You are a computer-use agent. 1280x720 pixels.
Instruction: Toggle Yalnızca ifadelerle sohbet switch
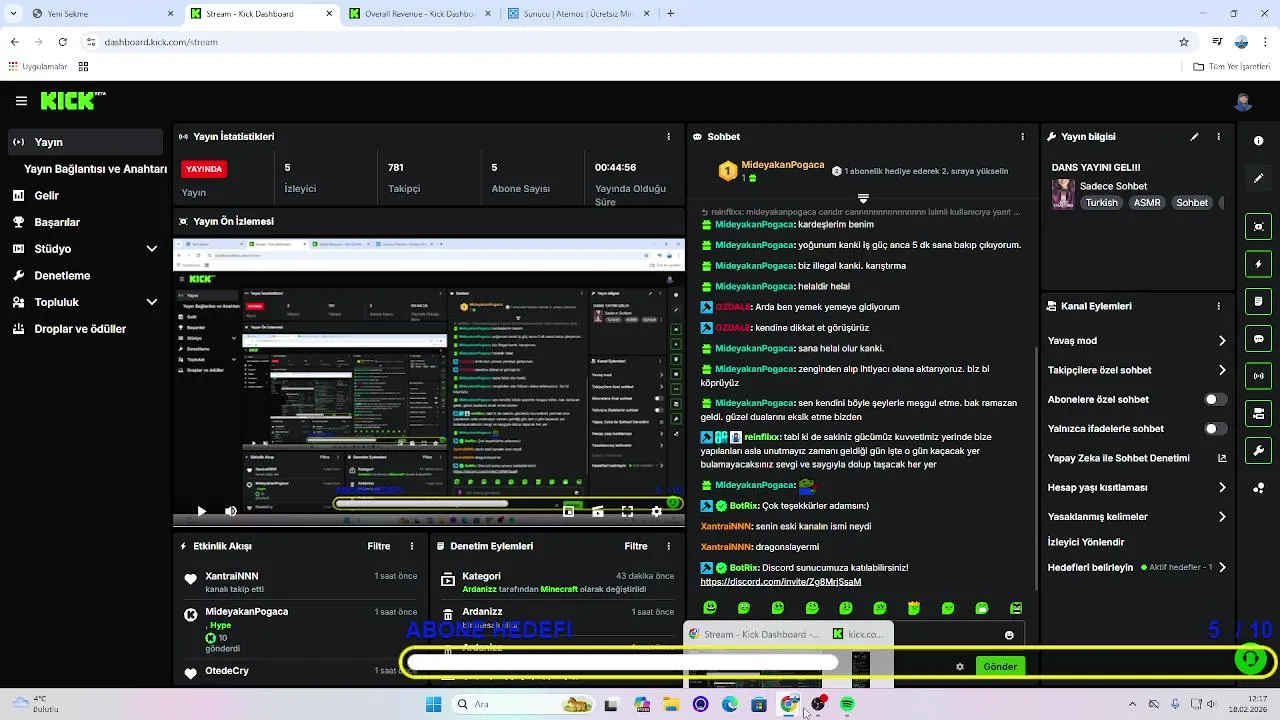1215,429
